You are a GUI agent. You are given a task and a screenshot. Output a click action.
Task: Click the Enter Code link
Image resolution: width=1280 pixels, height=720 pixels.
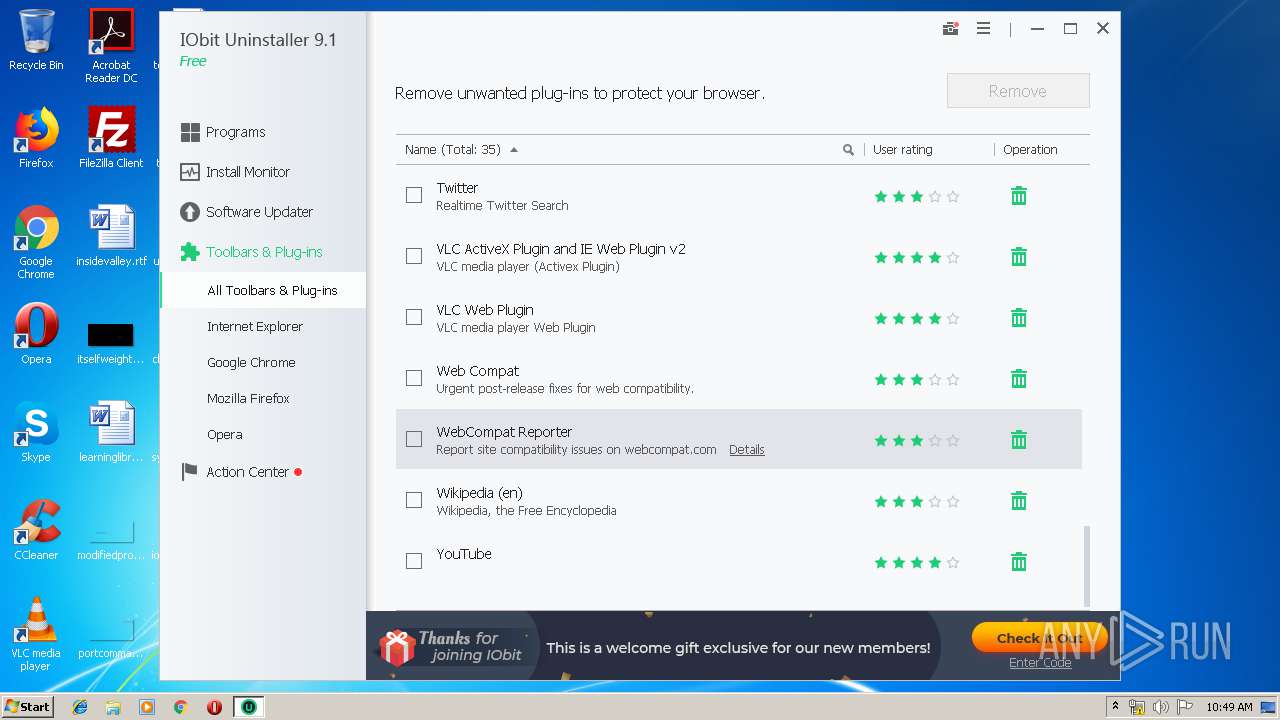[1040, 663]
